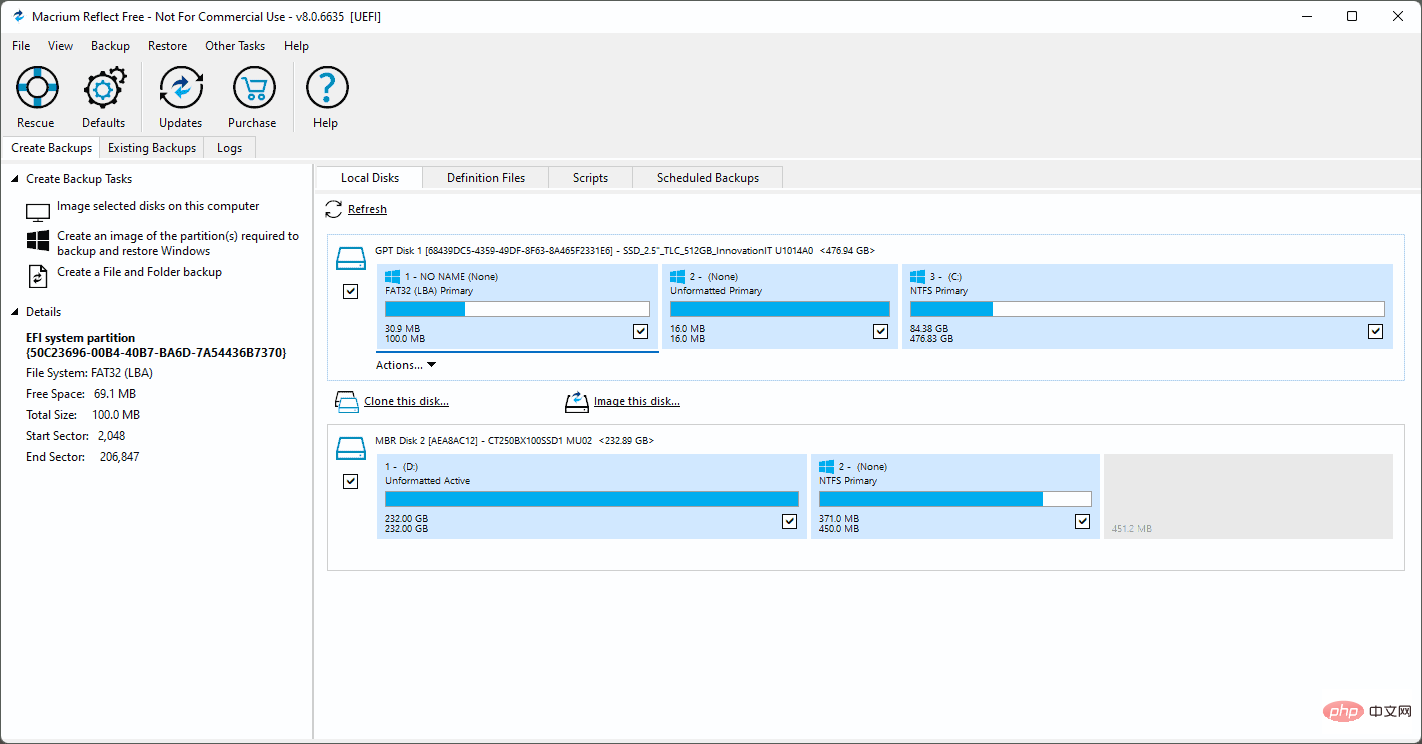Click the EFI system partition label

coord(81,338)
